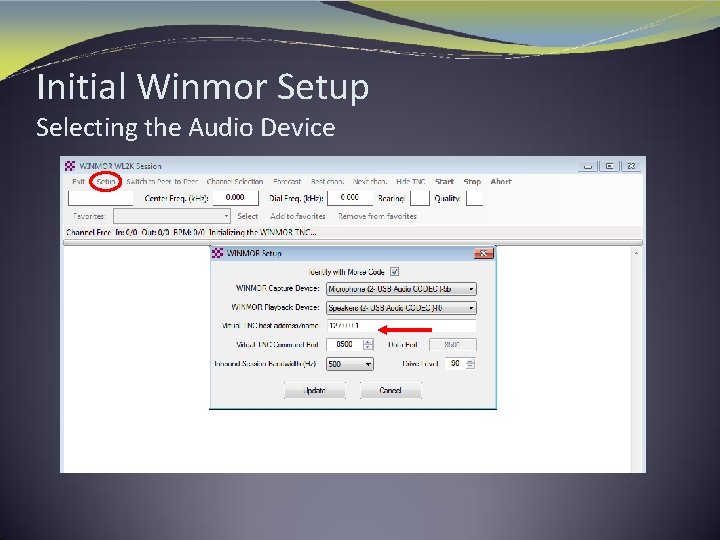Click the Forecast menu item
The image size is (720, 540).
point(287,181)
